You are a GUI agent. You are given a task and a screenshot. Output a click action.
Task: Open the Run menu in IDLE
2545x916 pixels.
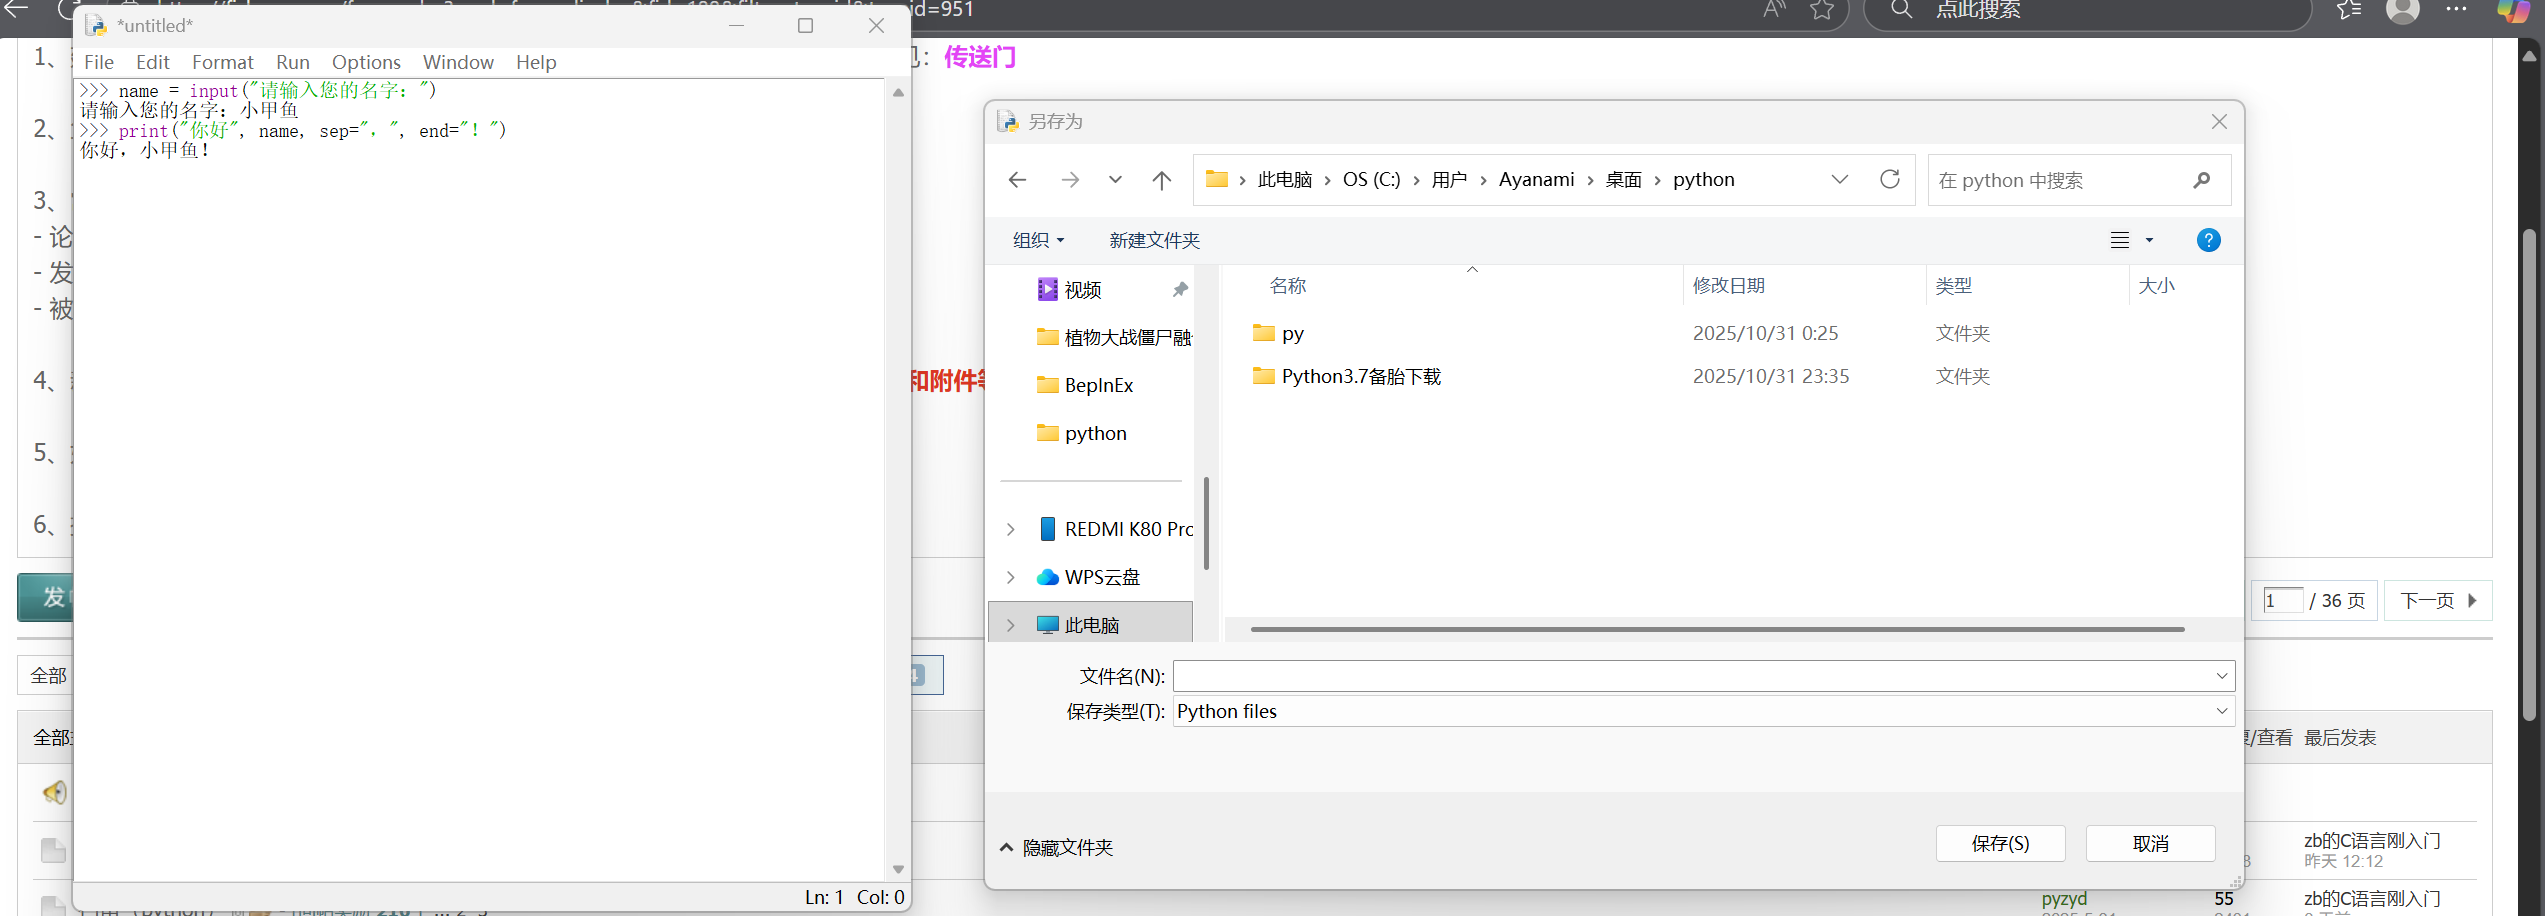(x=292, y=62)
